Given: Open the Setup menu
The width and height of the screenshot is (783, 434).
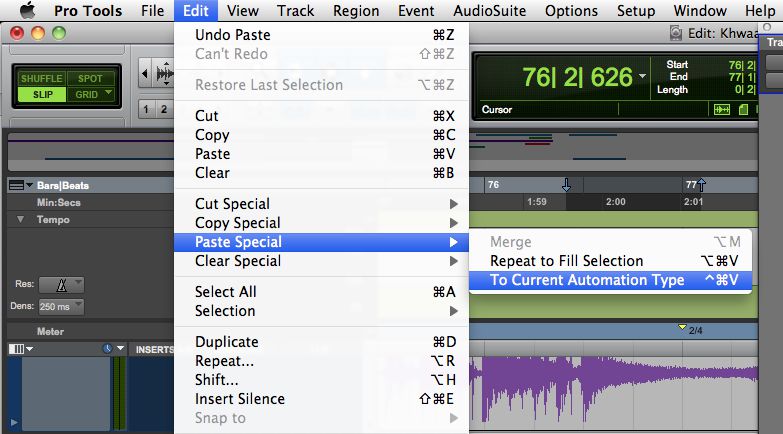Looking at the screenshot, I should click(x=636, y=10).
